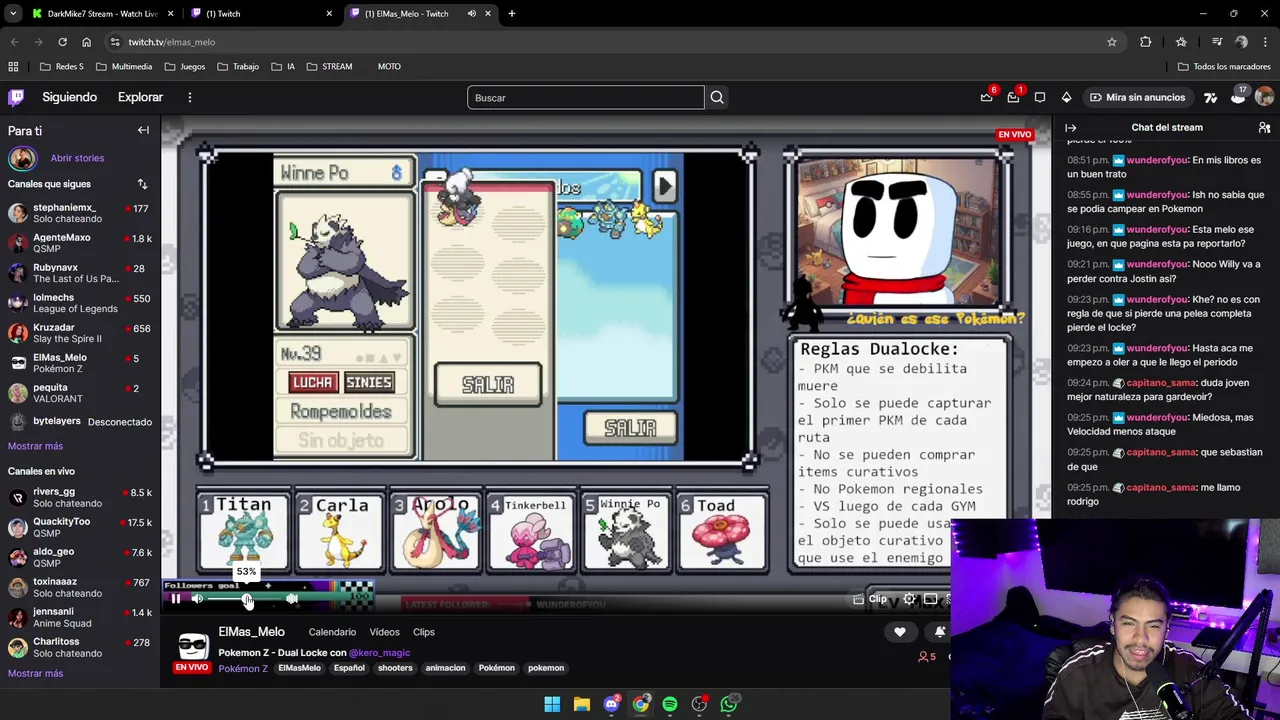
Task: Open the Calendario tab
Action: click(332, 632)
